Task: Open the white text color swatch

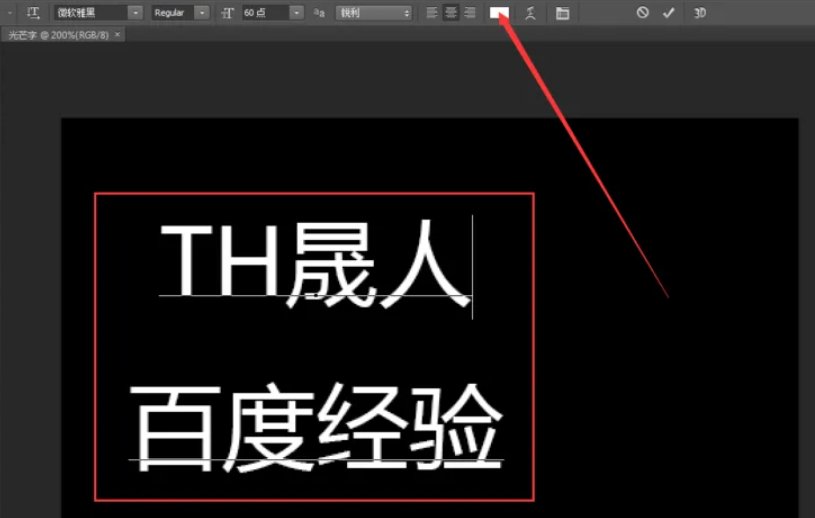Action: (x=499, y=13)
